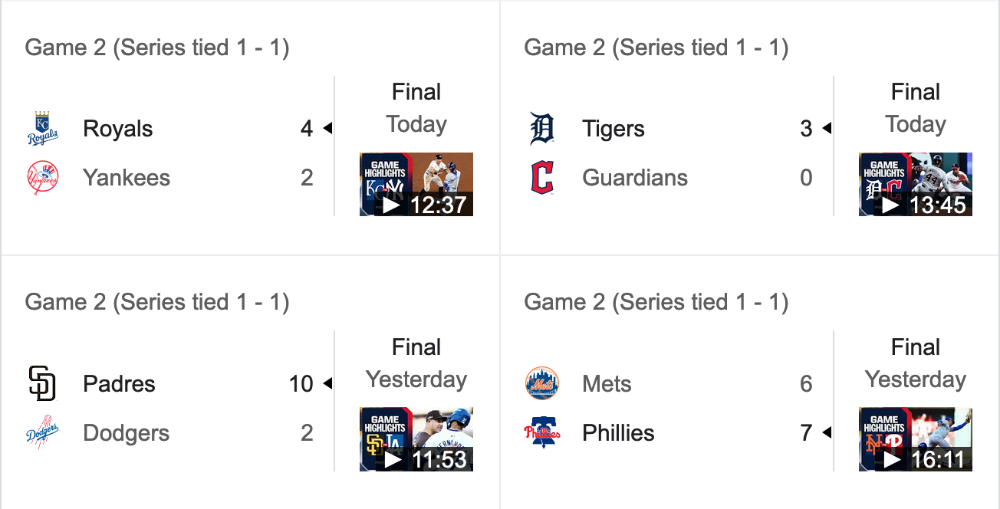1000x509 pixels.
Task: Click the Philadelphia Phillies logo
Action: pos(542,432)
